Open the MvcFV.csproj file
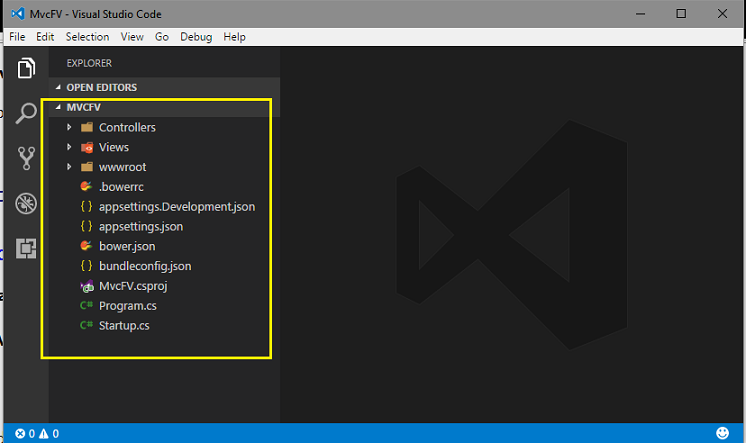 (x=133, y=286)
